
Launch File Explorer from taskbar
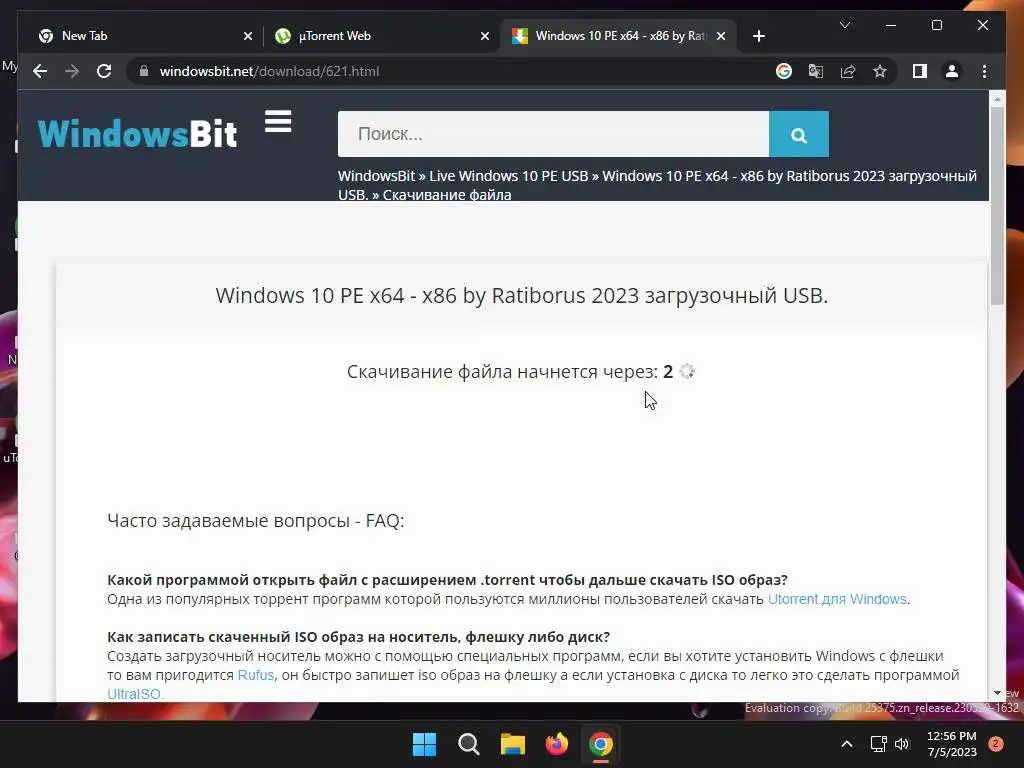[x=513, y=744]
